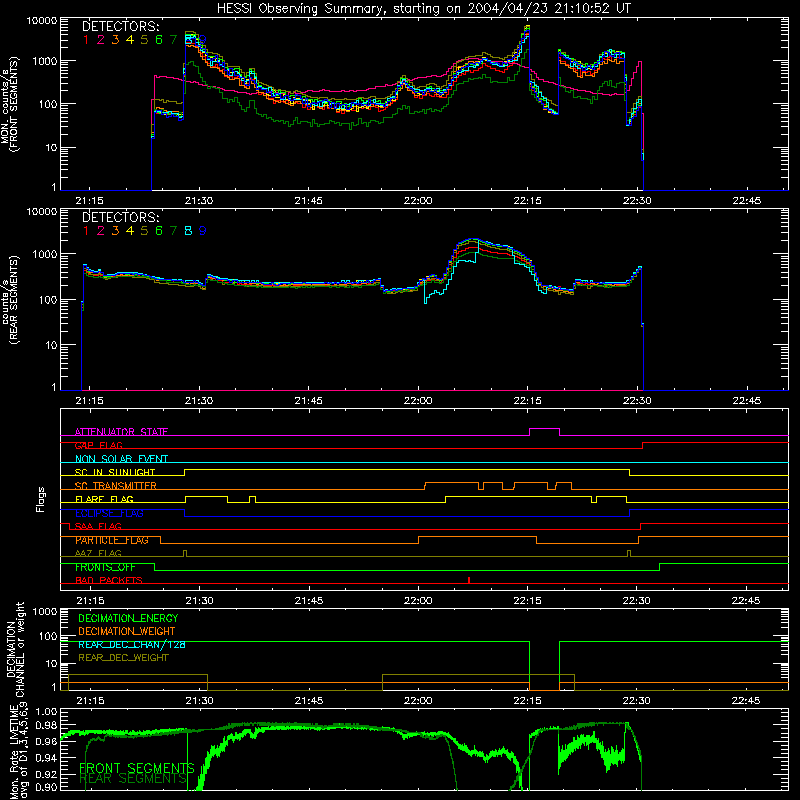
Task: Select red detector 1 label in rear segments legend
Action: click(86, 231)
